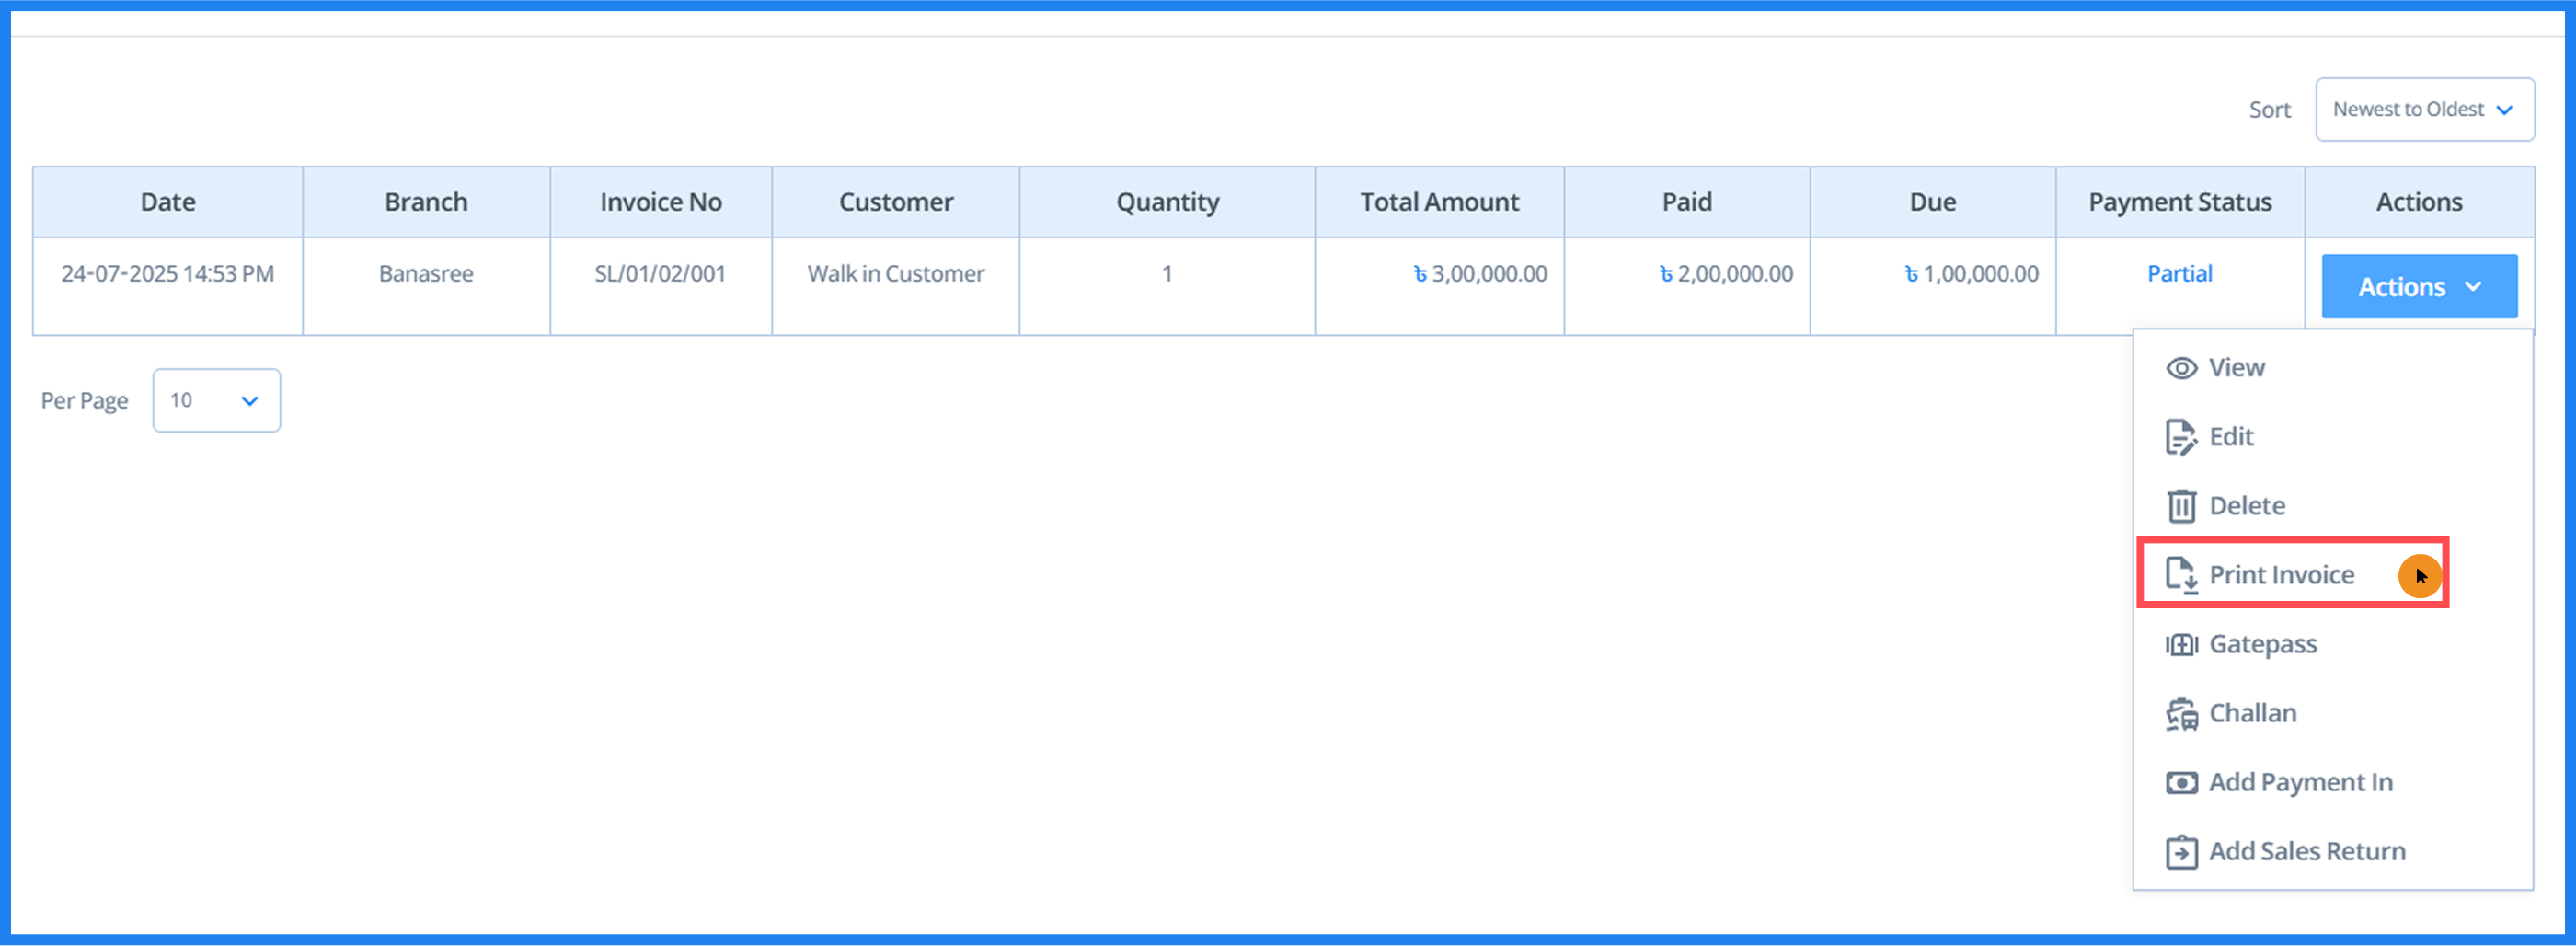Click invoice number SL/01/02/001
The width and height of the screenshot is (2576, 946).
tap(660, 273)
